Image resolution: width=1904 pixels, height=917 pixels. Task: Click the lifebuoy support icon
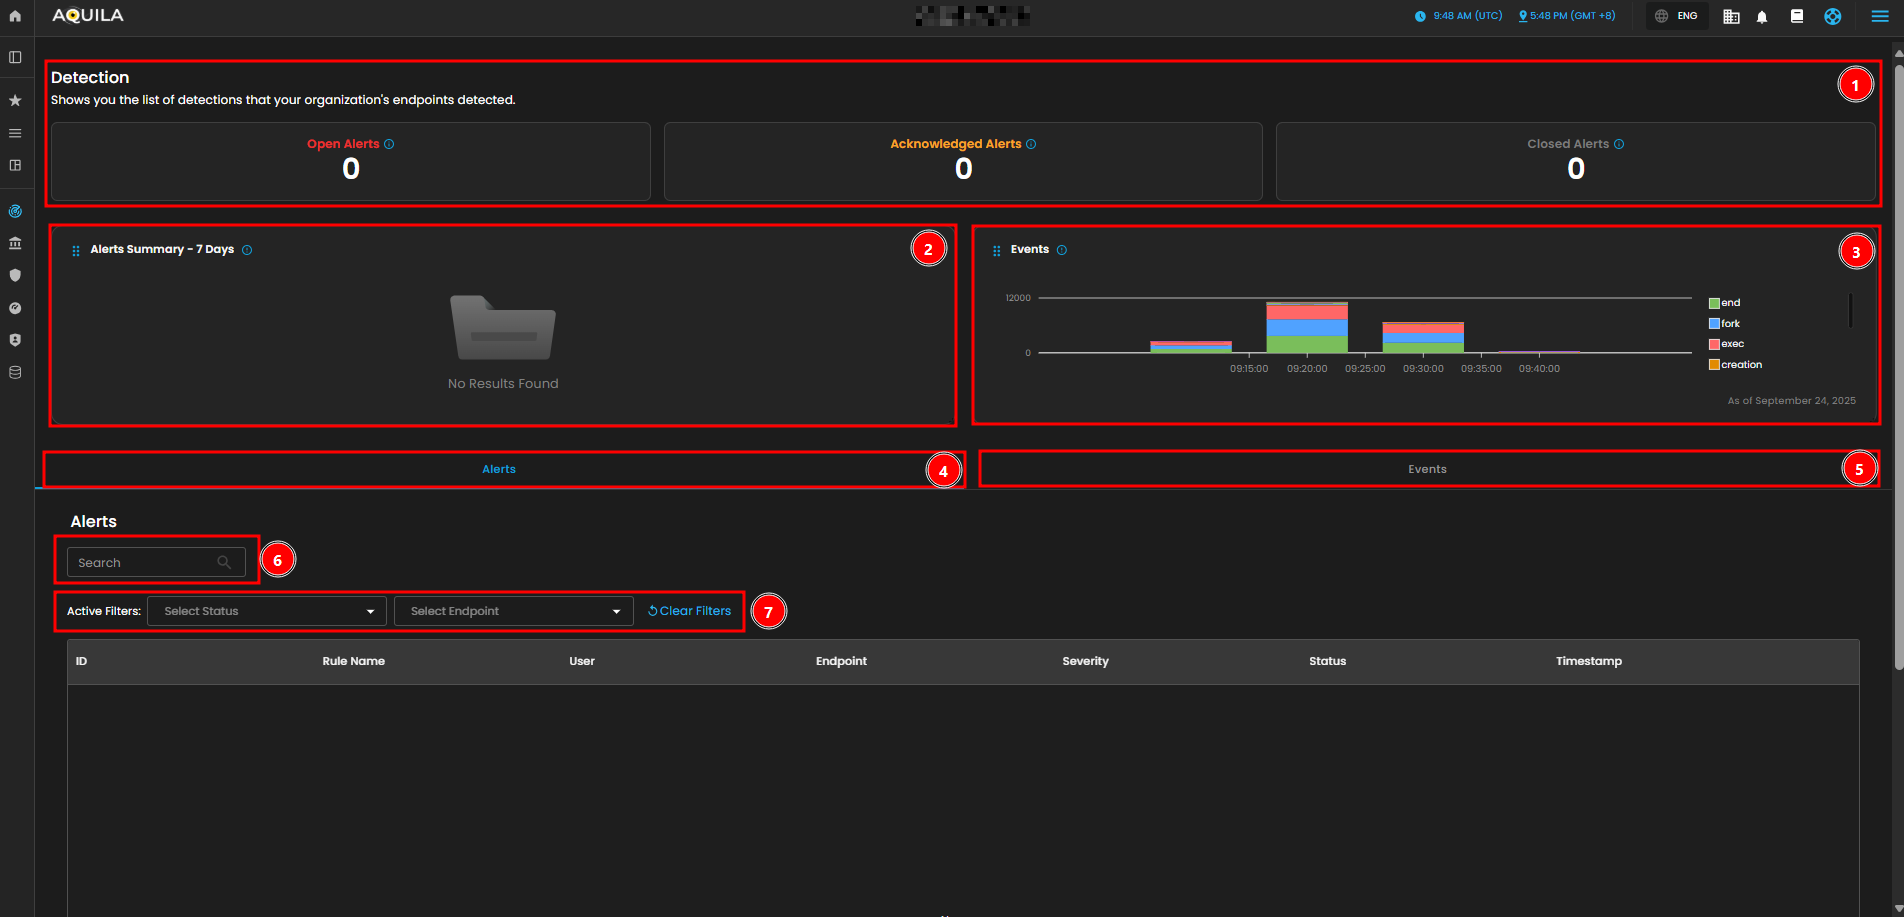pyautogui.click(x=1832, y=16)
